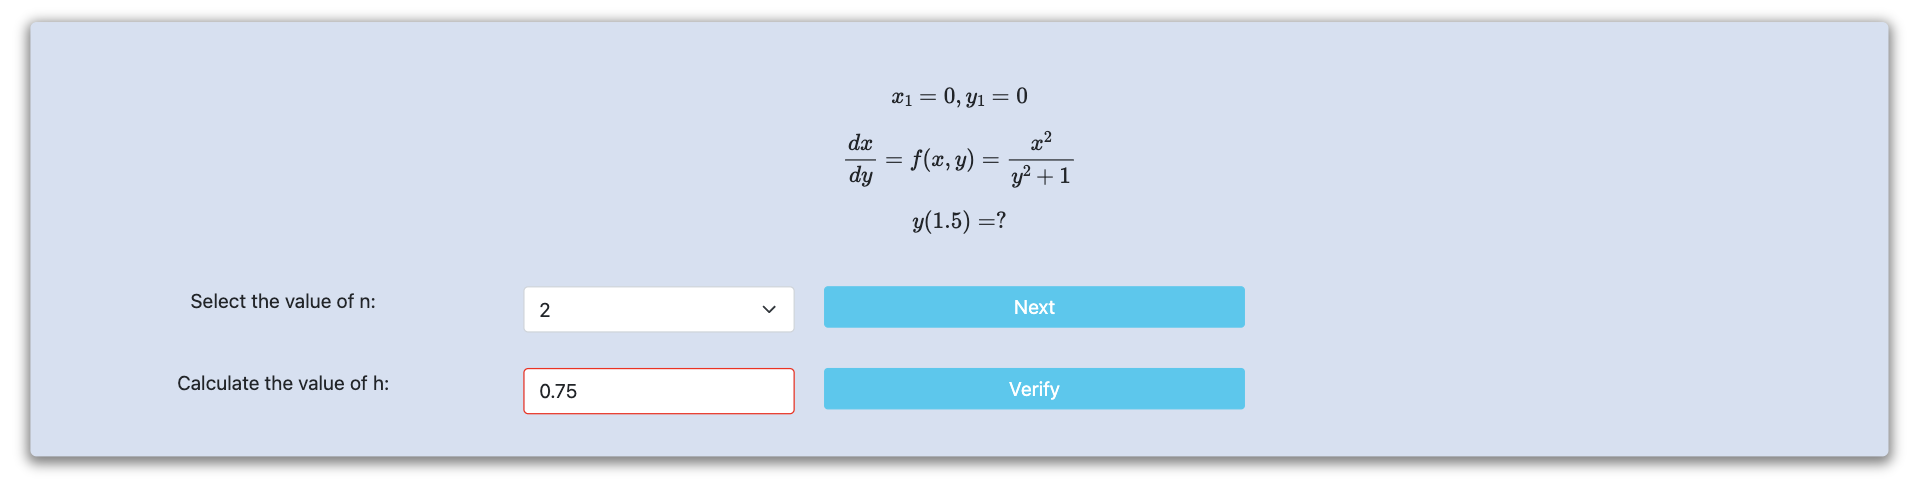Click the x² numerator of the fraction
This screenshot has width=1924, height=492.
[1041, 141]
